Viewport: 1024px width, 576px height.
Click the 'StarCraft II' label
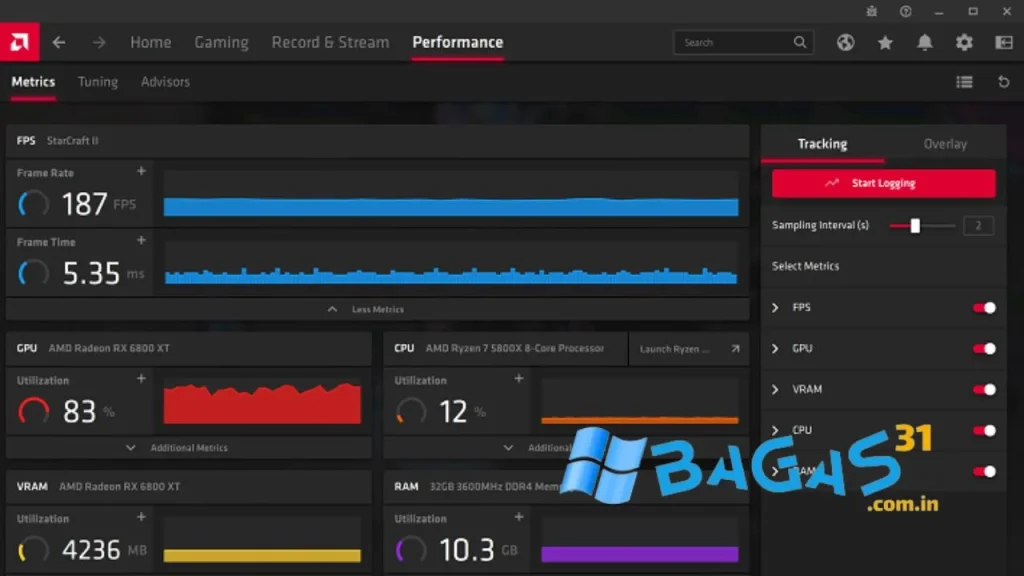pyautogui.click(x=72, y=141)
